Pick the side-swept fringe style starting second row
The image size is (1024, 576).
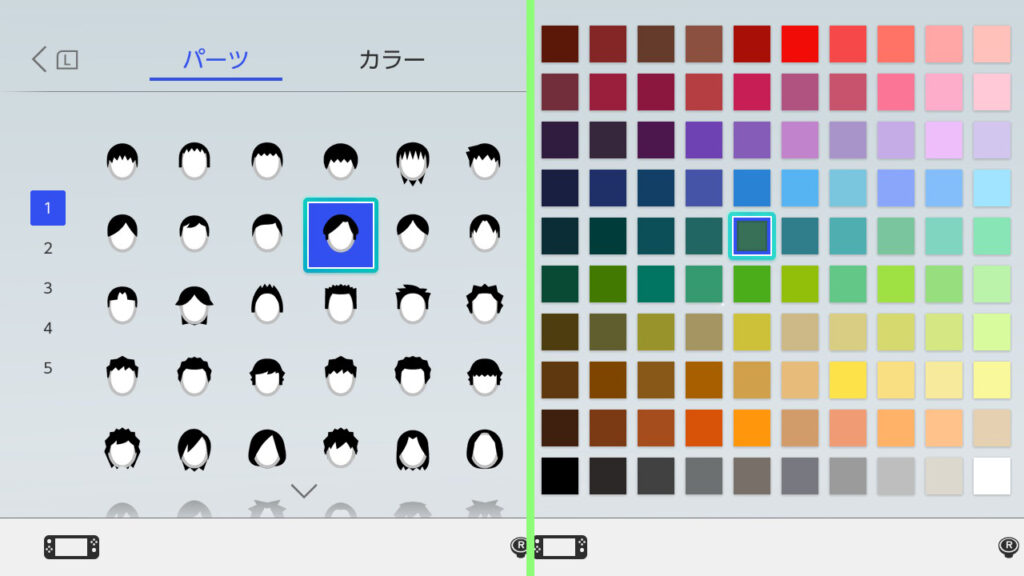coord(122,233)
